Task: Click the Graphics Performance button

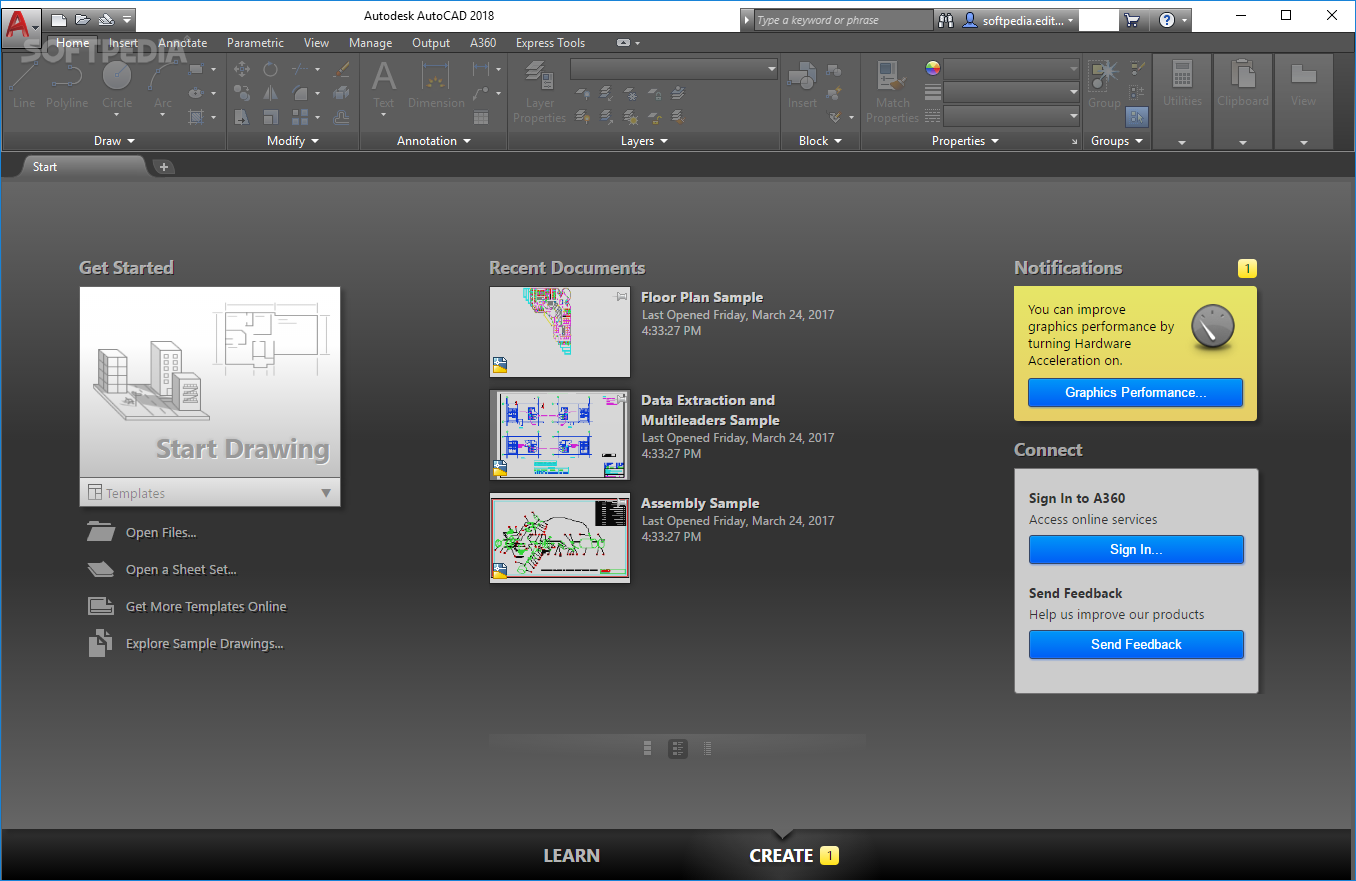Action: point(1135,393)
